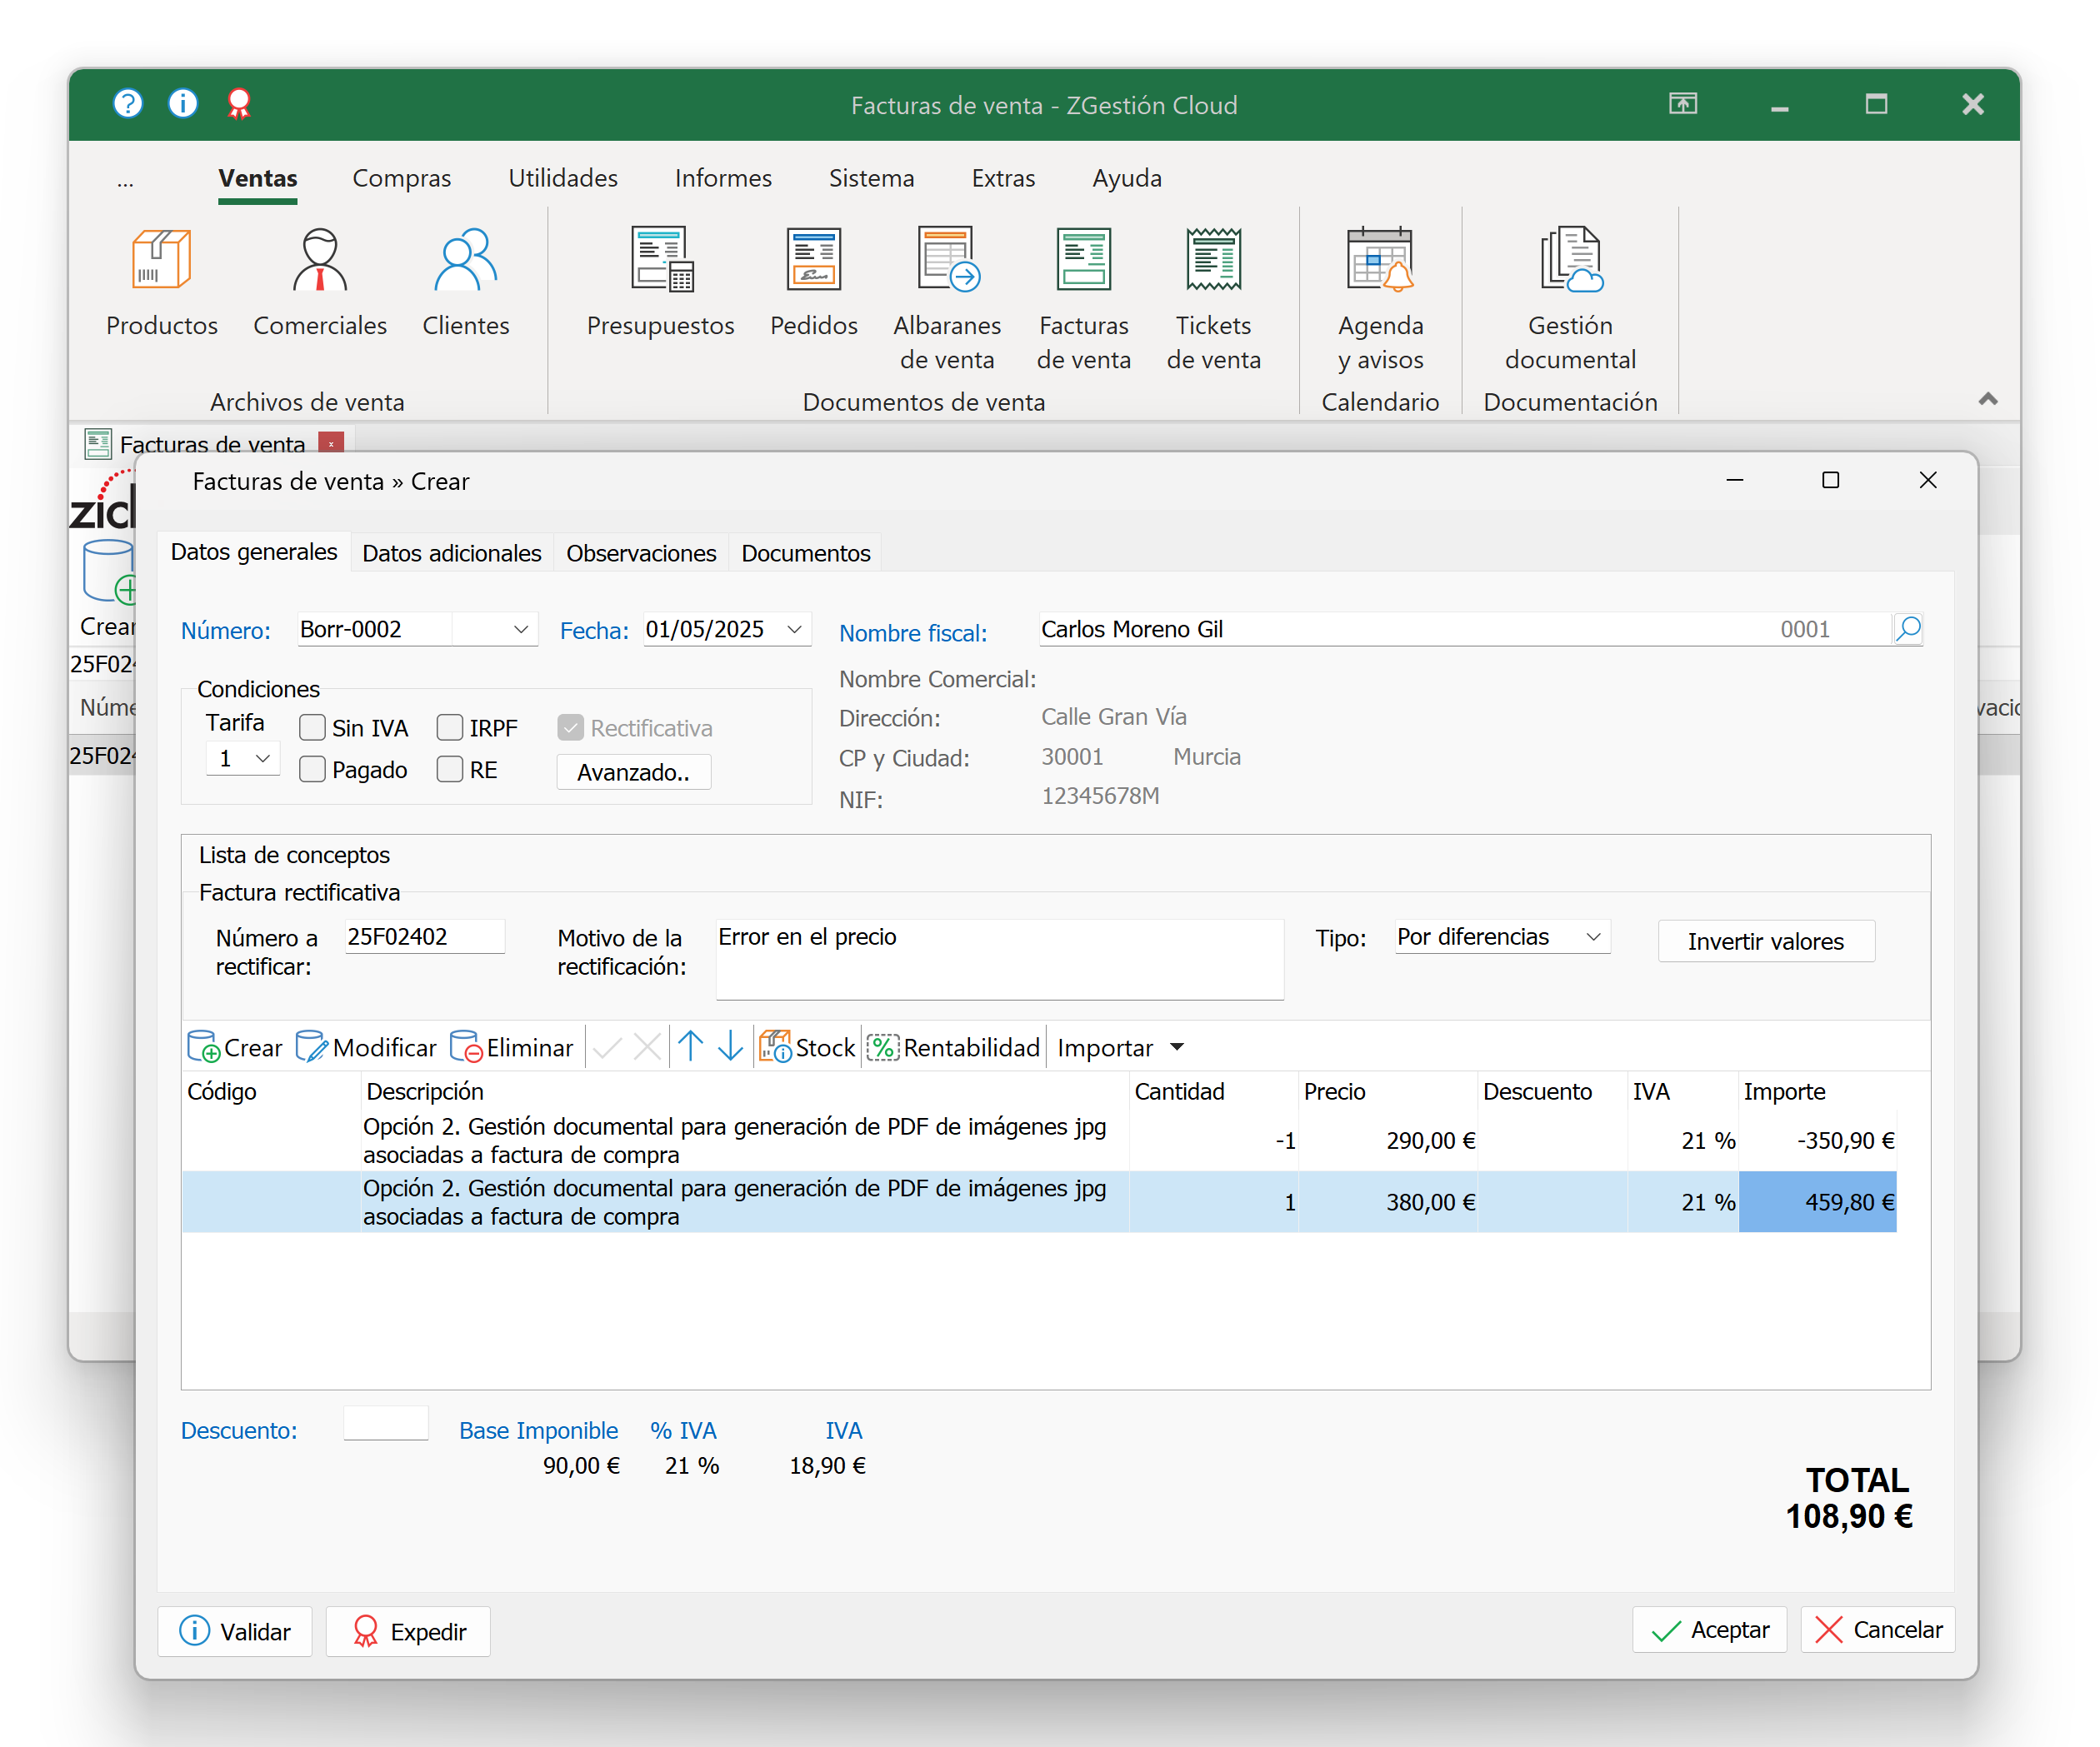Screen dimensions: 2100x1747
Task: Click Aceptar to save invoice
Action: click(1710, 1630)
